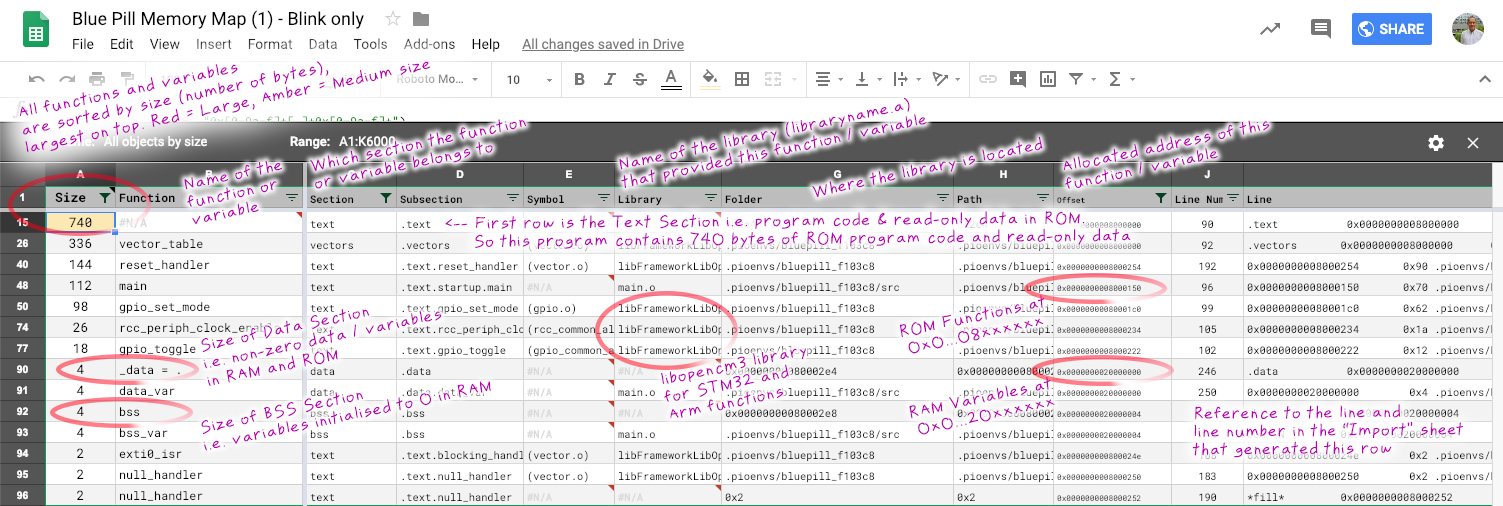Open the cell borders tool
The width and height of the screenshot is (1503, 506).
742,79
